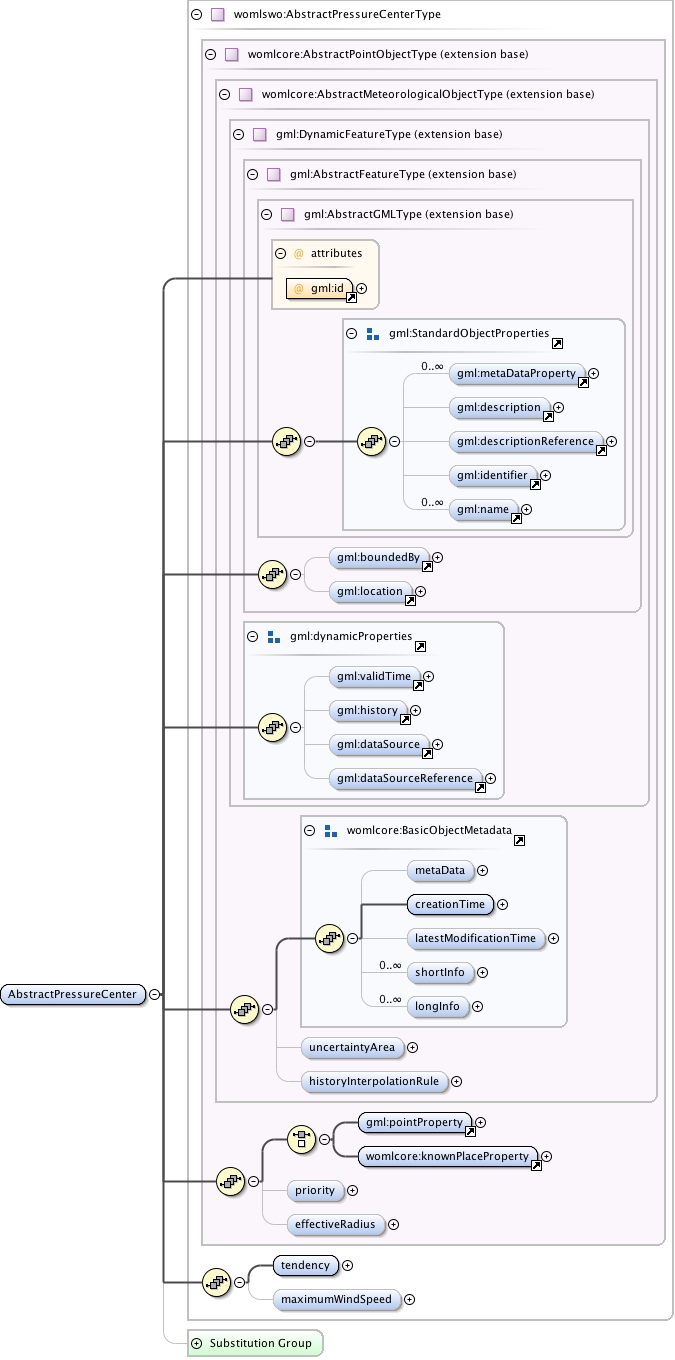675x1360 pixels.
Task: Collapse the womlswo:AbstractPressureCenterType box
Action: point(196,15)
